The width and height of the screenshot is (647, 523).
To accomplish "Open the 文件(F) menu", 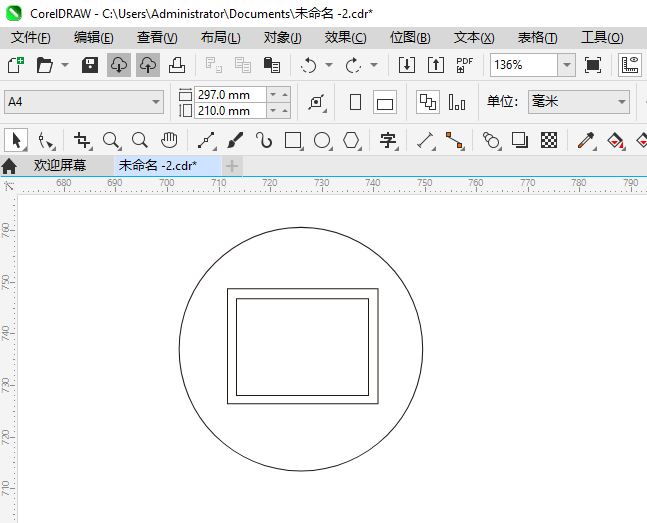I will point(31,38).
